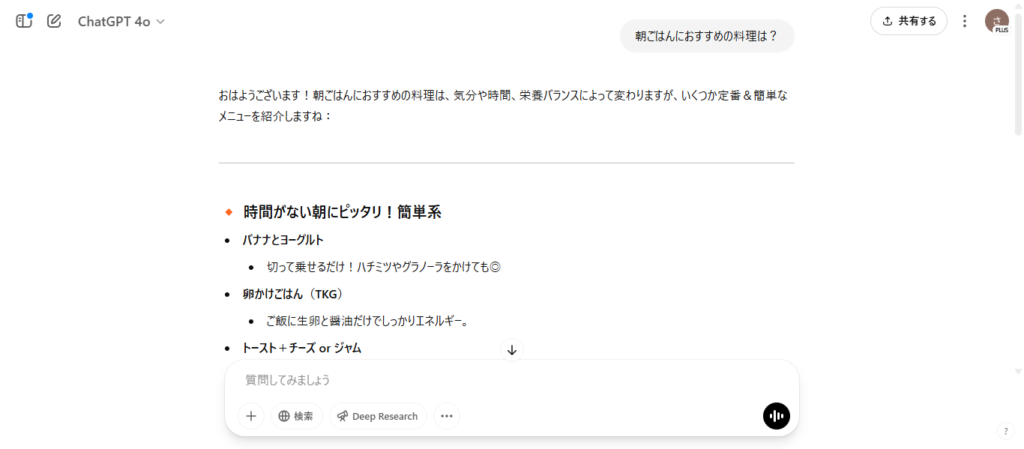Open the three-dot options menu
The width and height of the screenshot is (1024, 449).
click(x=965, y=21)
